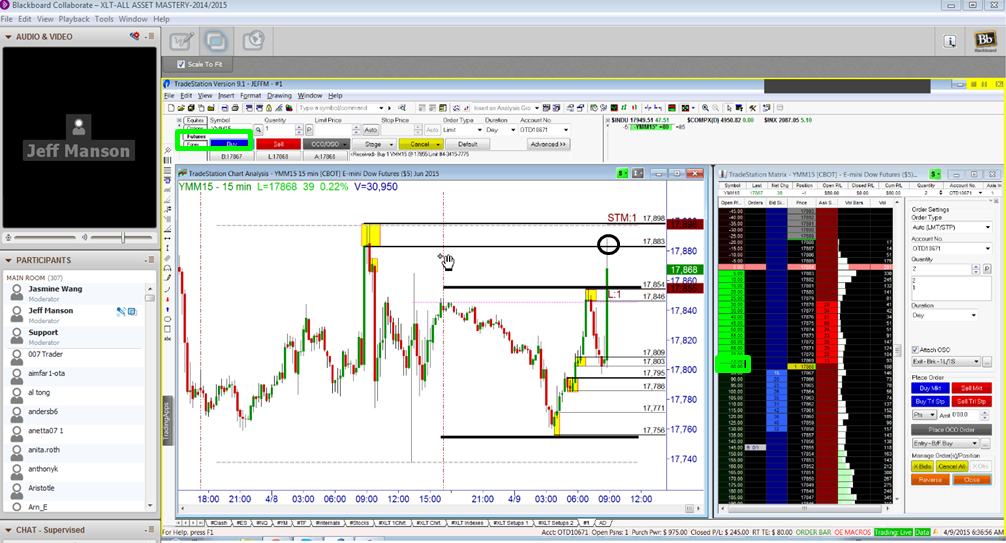Click the yellow Cancel button in order bar
The height and width of the screenshot is (543, 1006).
[x=420, y=144]
